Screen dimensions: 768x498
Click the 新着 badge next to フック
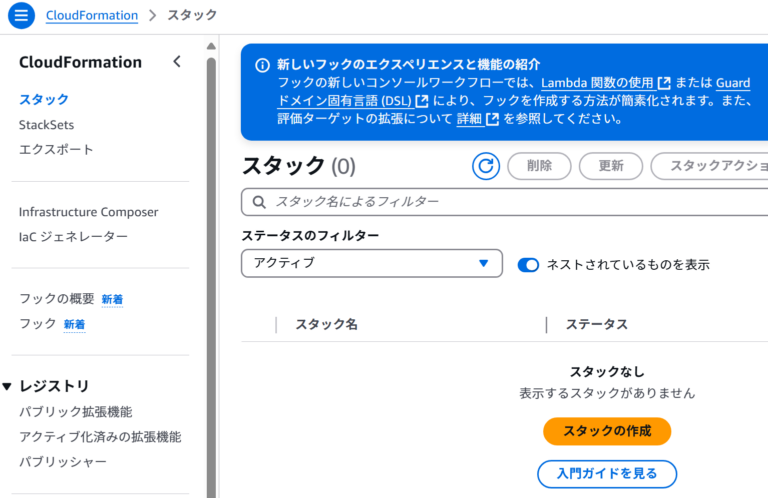[x=74, y=324]
